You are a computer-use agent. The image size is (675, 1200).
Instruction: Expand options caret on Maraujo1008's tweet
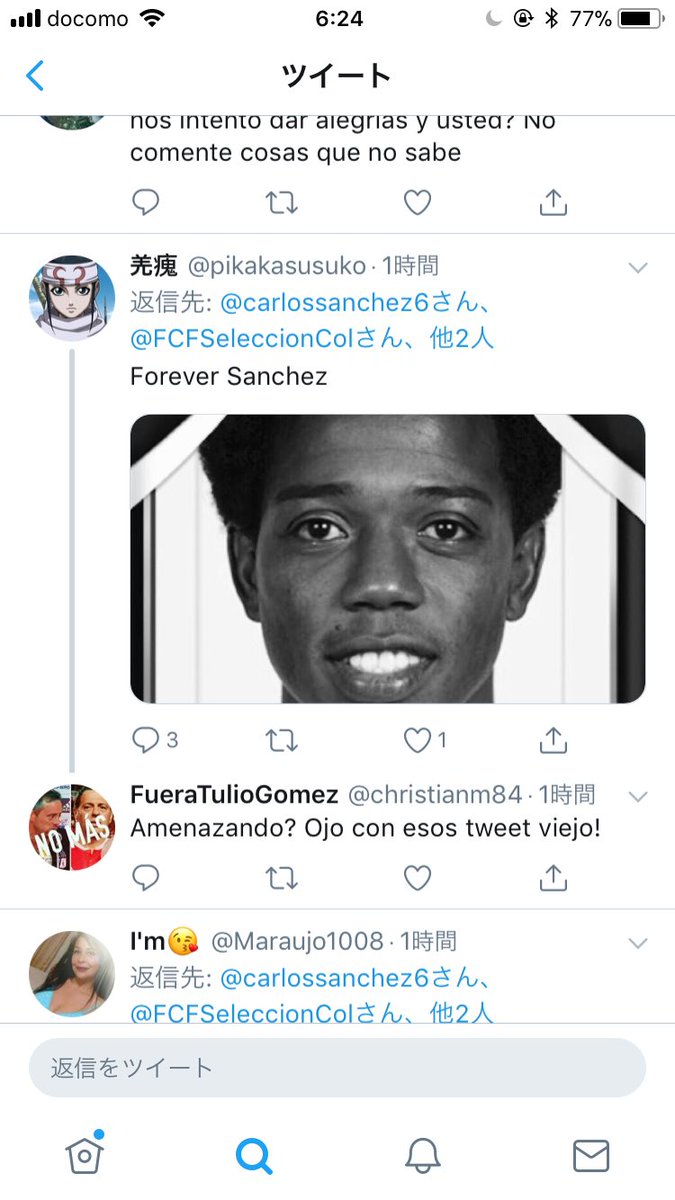[637, 943]
